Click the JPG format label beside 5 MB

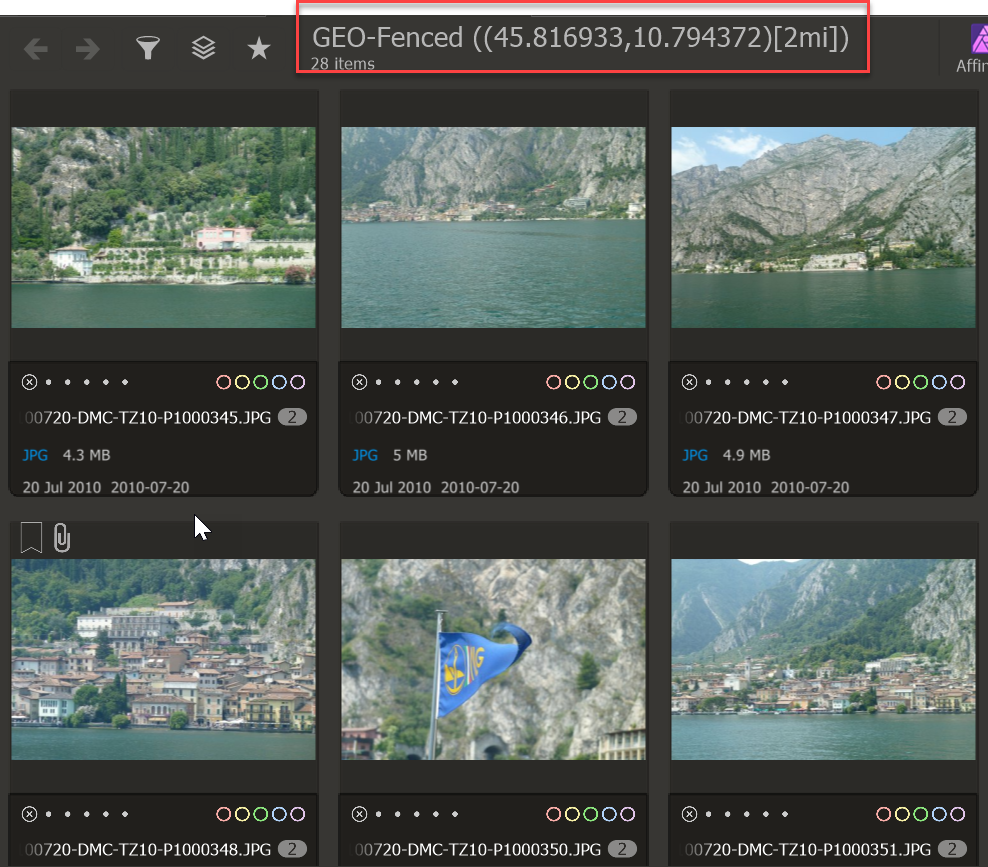[x=365, y=455]
